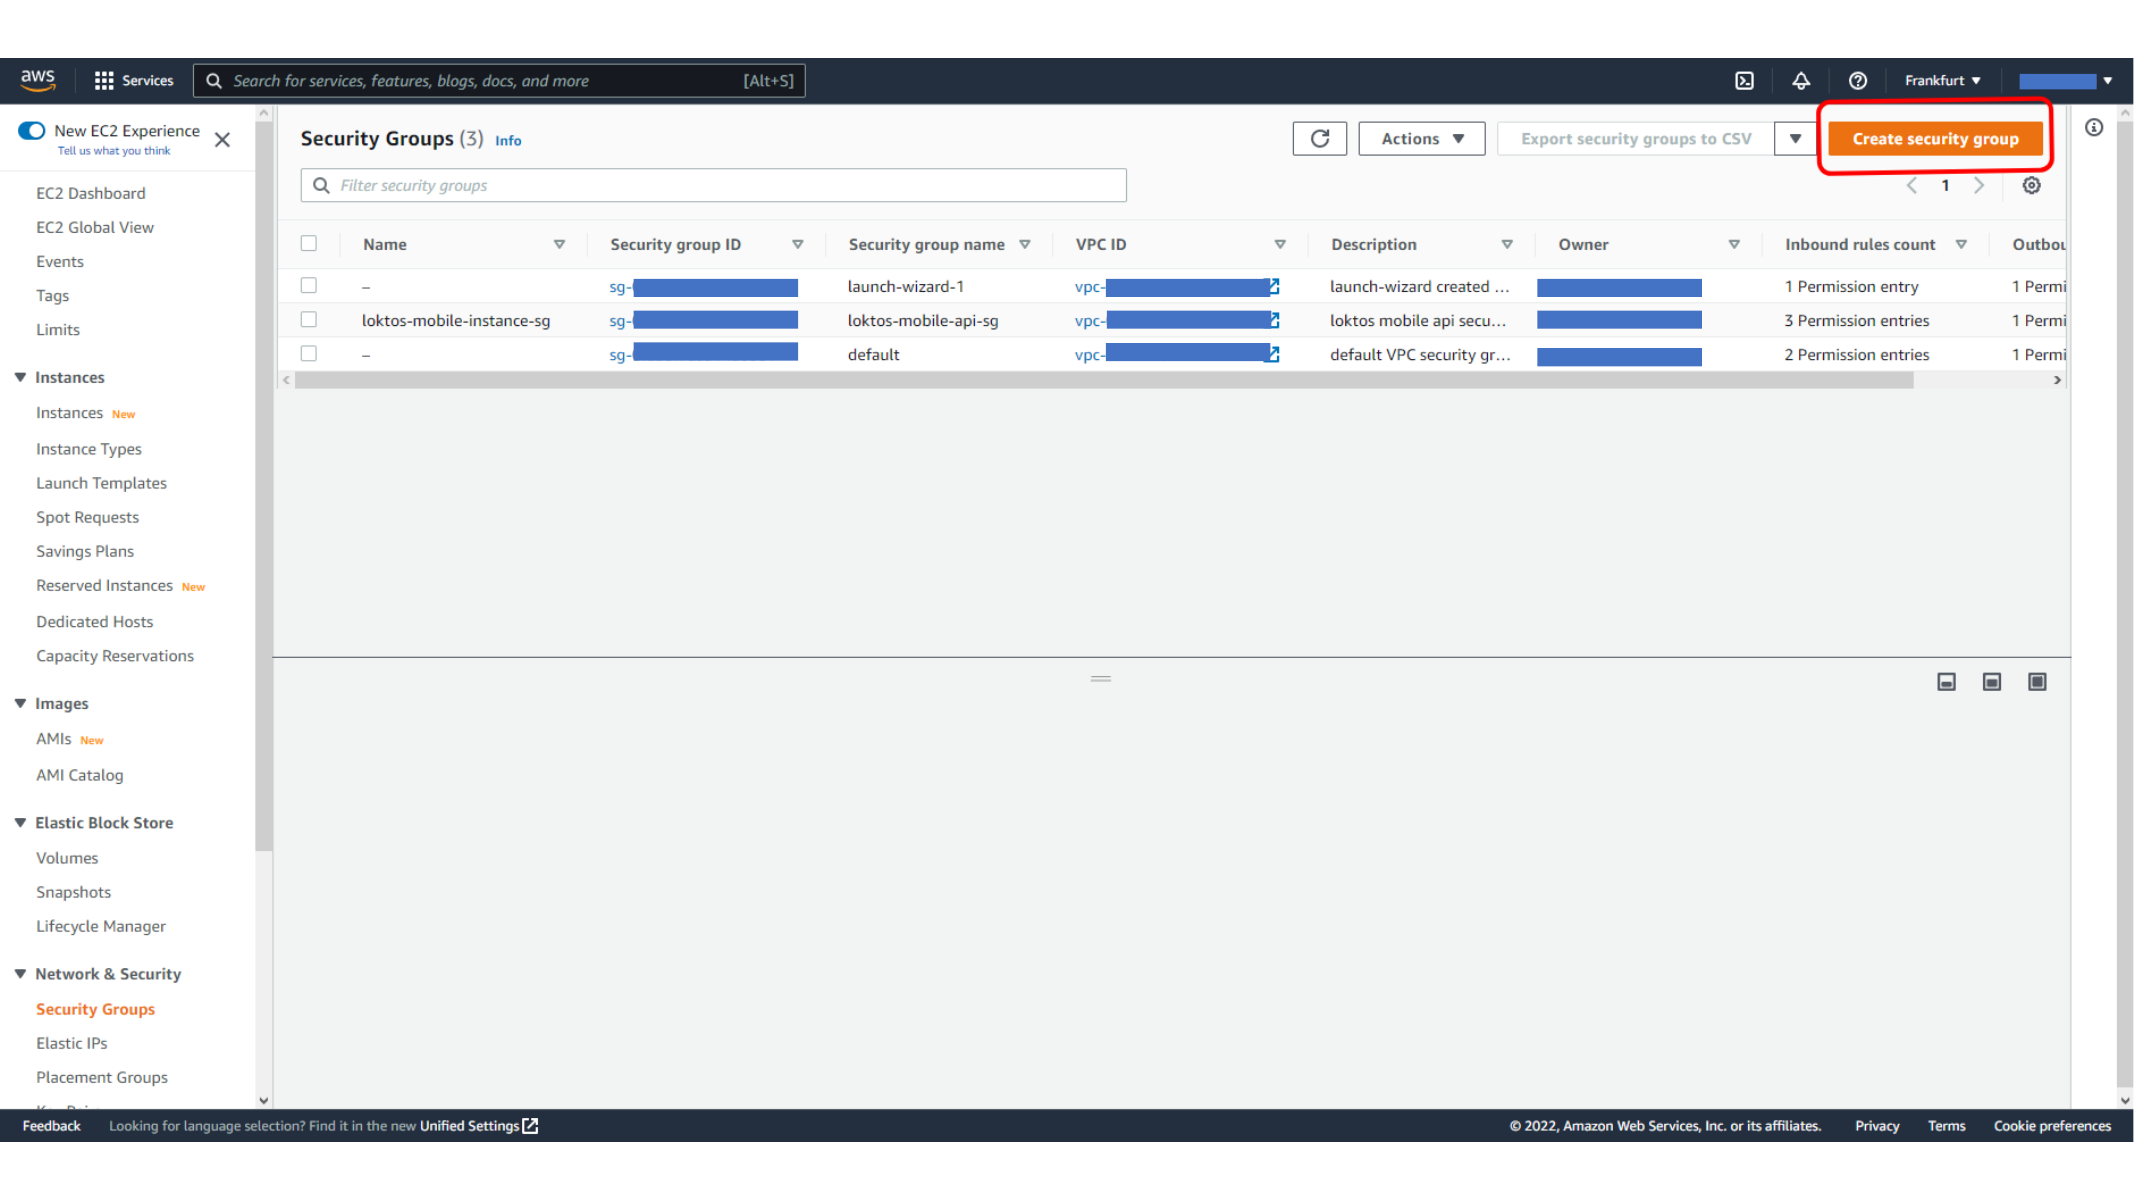
Task: Open Security Groups in sidebar
Action: click(x=95, y=1009)
